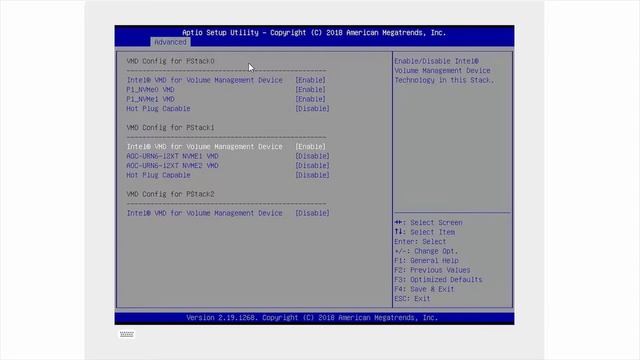Image resolution: width=640 pixels, height=360 pixels.
Task: Select AOC-URN6-i2XT NVME2 VMD option
Action: click(x=172, y=166)
